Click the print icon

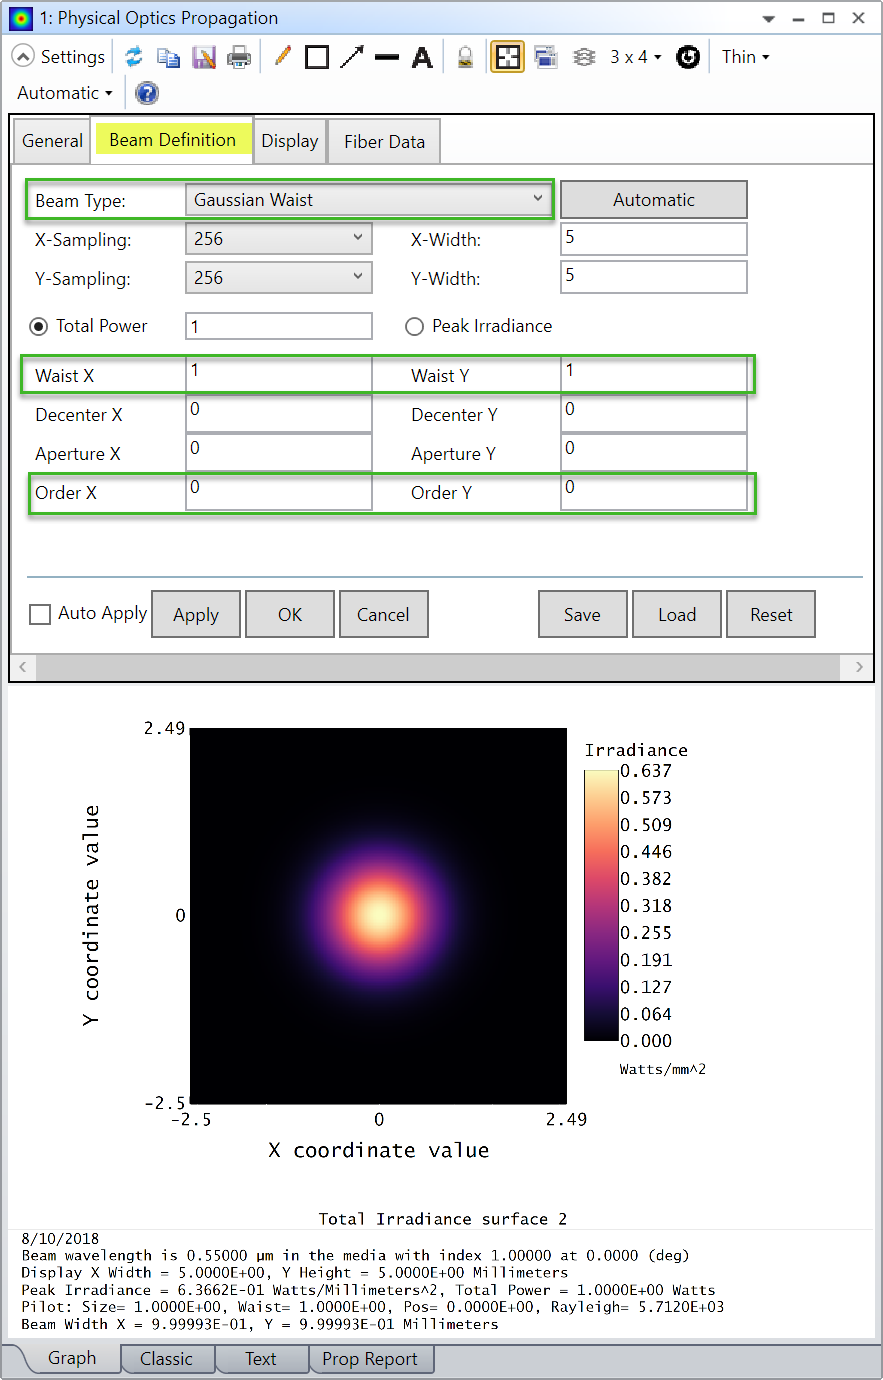tap(239, 57)
